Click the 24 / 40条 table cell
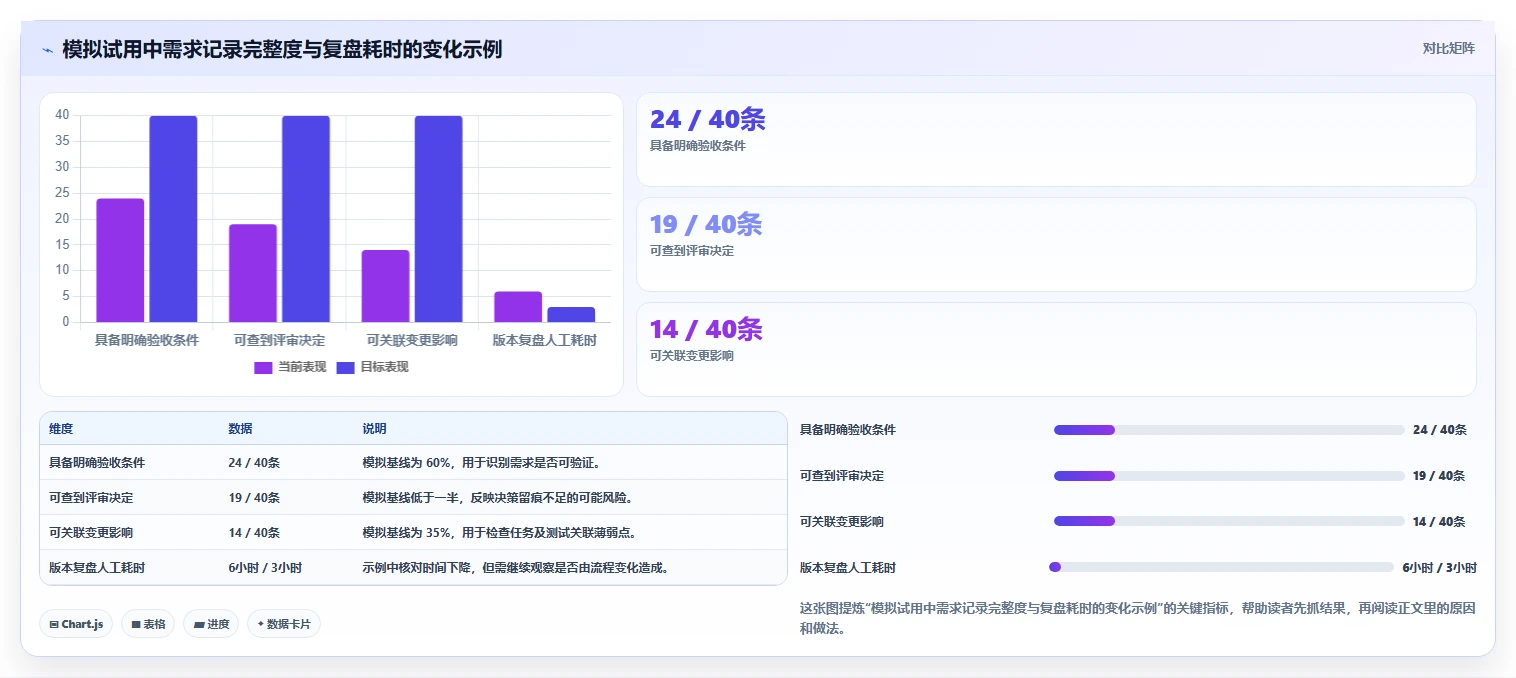The image size is (1516, 678). [x=254, y=463]
